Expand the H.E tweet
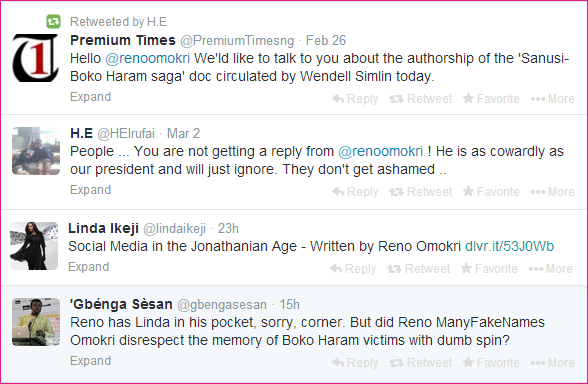588x384 pixels. tap(90, 190)
